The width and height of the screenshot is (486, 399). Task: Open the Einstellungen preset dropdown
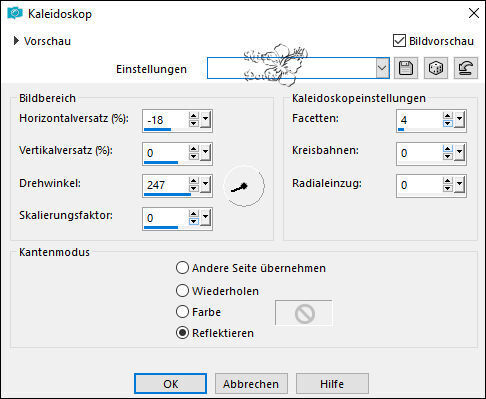tap(382, 68)
